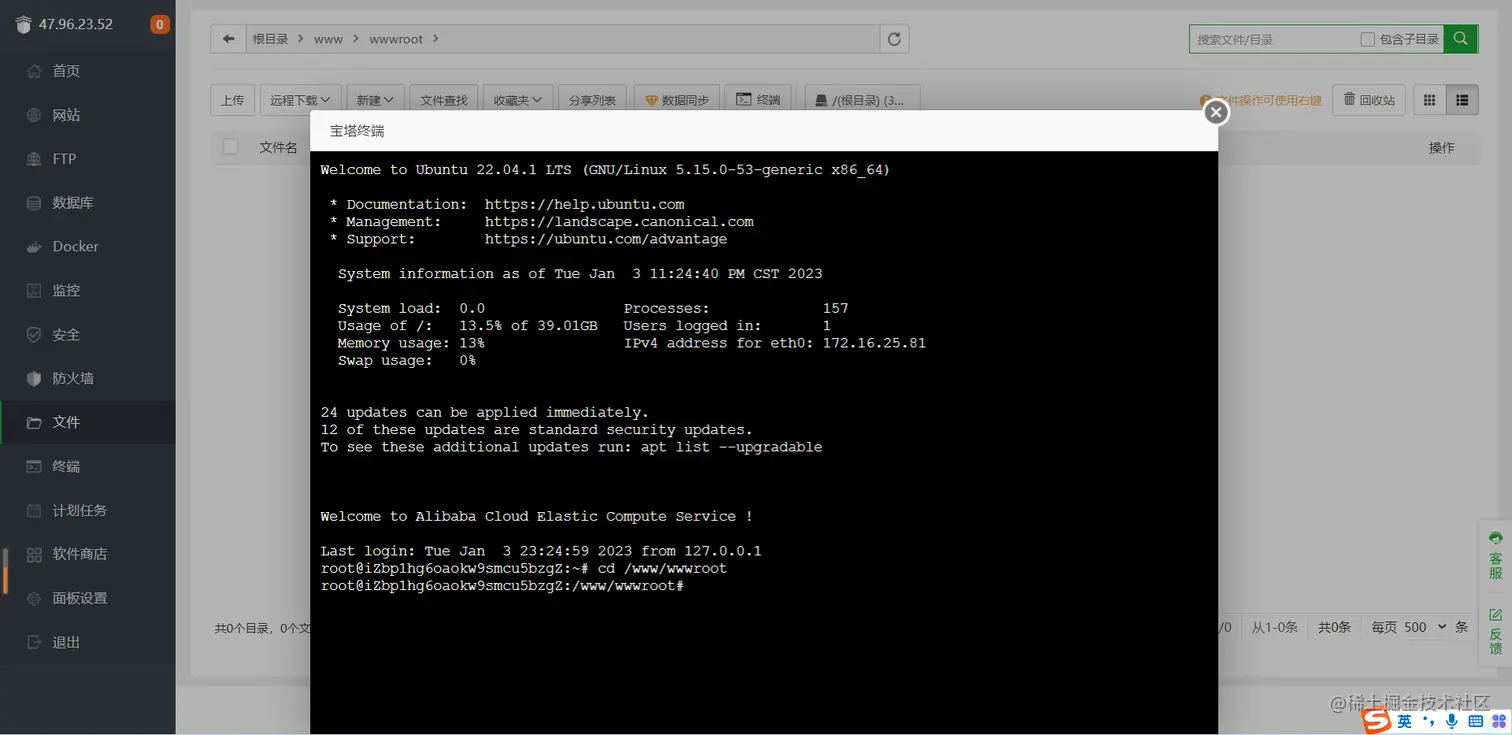Click the IME punctuation toggle

[1429, 721]
